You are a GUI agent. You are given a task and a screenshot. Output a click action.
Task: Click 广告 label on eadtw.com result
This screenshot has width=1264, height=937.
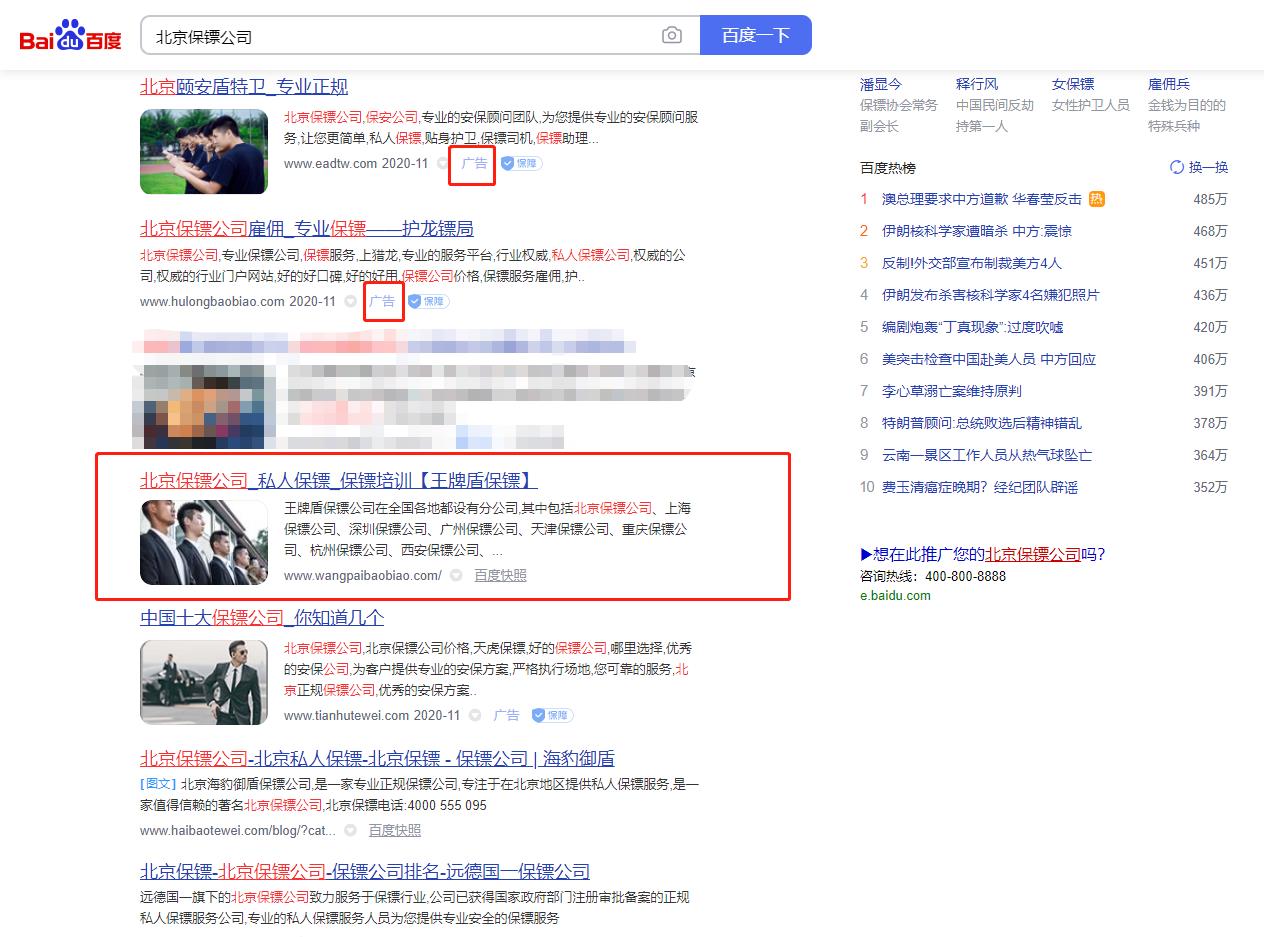pos(474,163)
